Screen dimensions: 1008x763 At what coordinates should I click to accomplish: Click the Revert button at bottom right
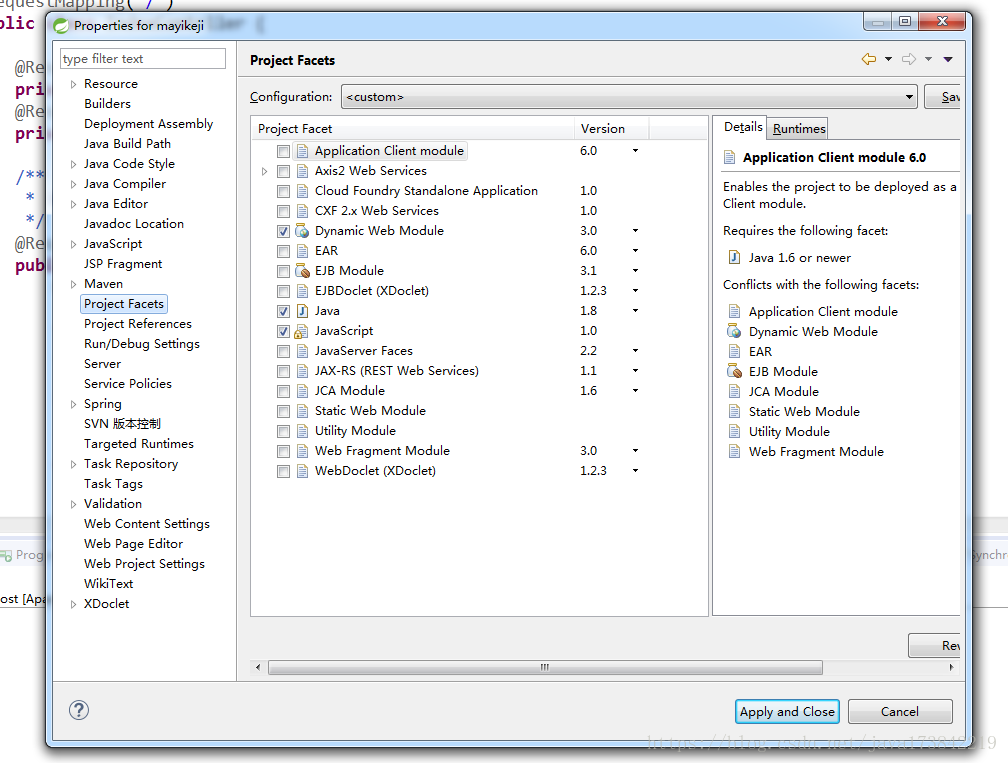934,645
